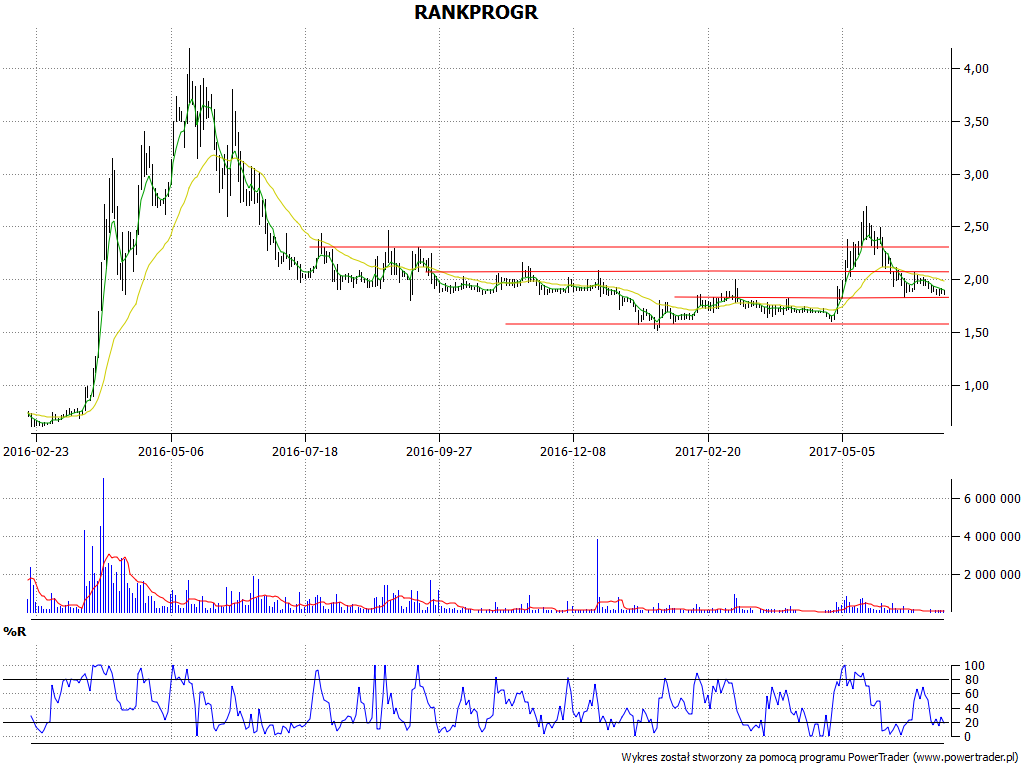Click the highest volume bar near 7 million

point(103,545)
